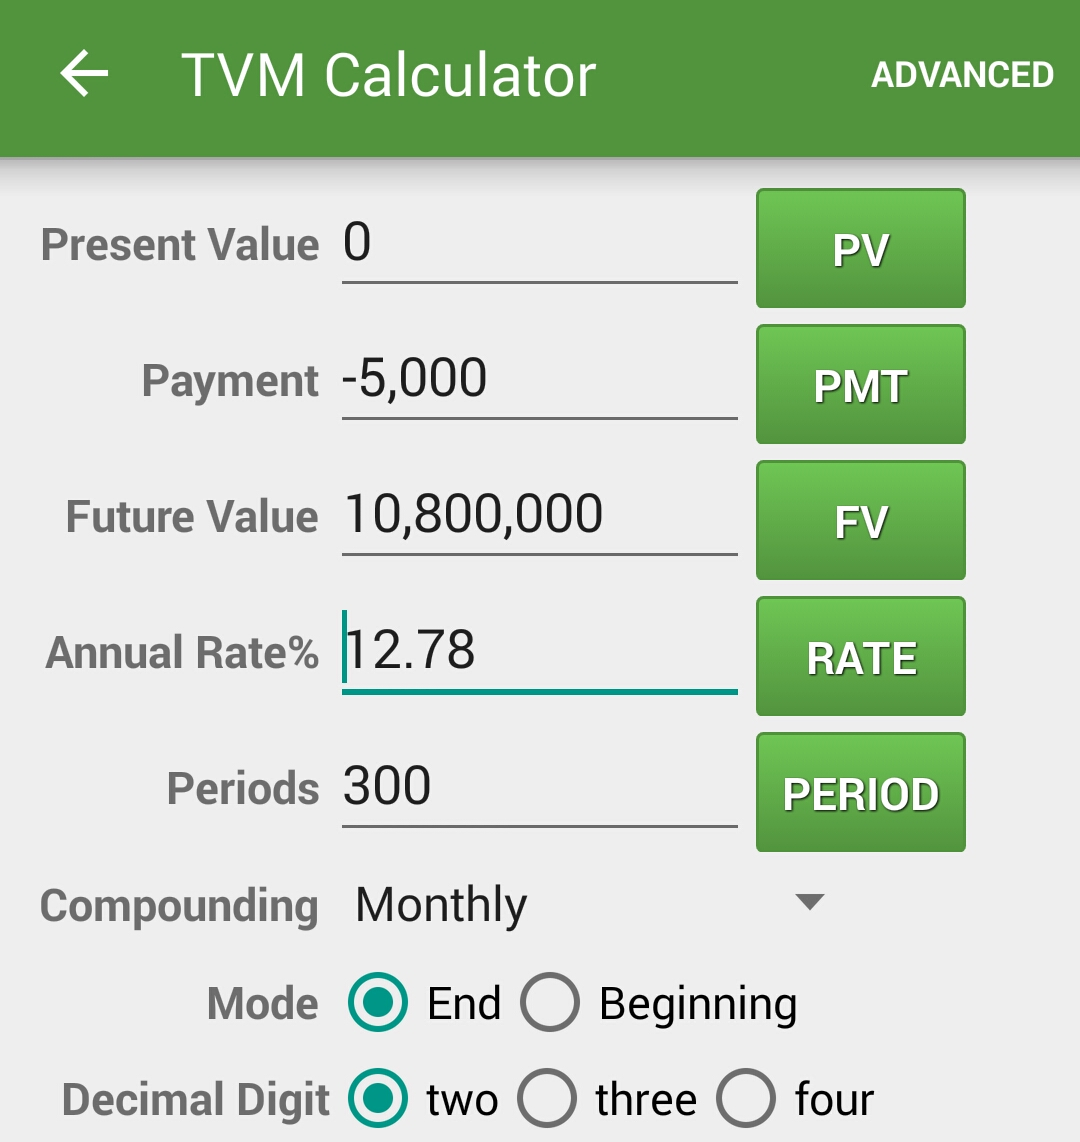Screen dimensions: 1080x1142
Task: Calculate present value with PV button
Action: (861, 248)
